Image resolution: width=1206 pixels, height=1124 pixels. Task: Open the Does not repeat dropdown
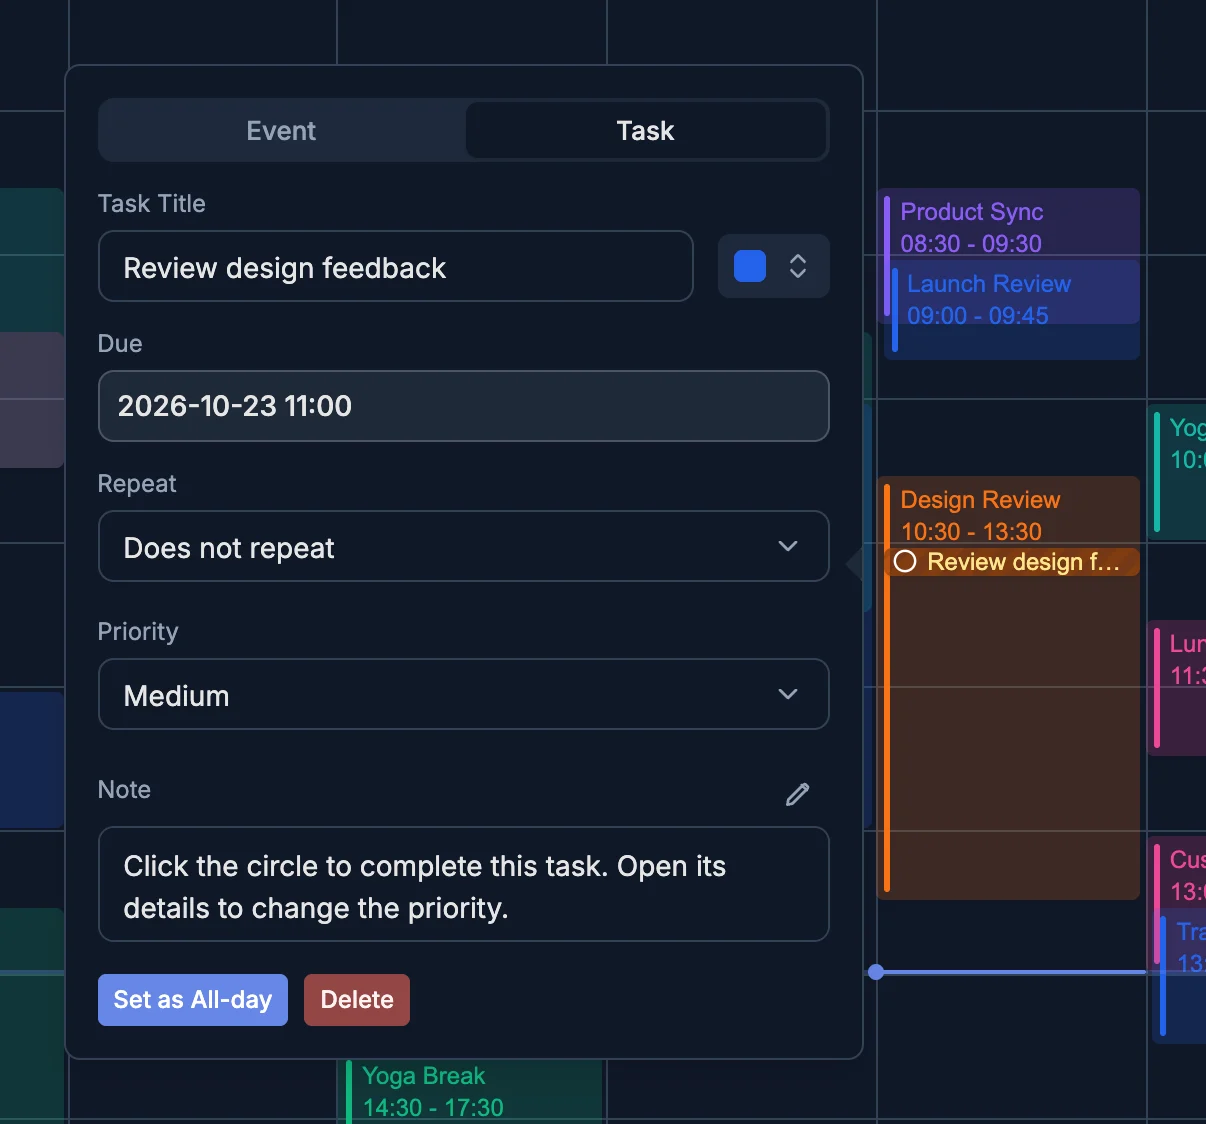pyautogui.click(x=464, y=547)
